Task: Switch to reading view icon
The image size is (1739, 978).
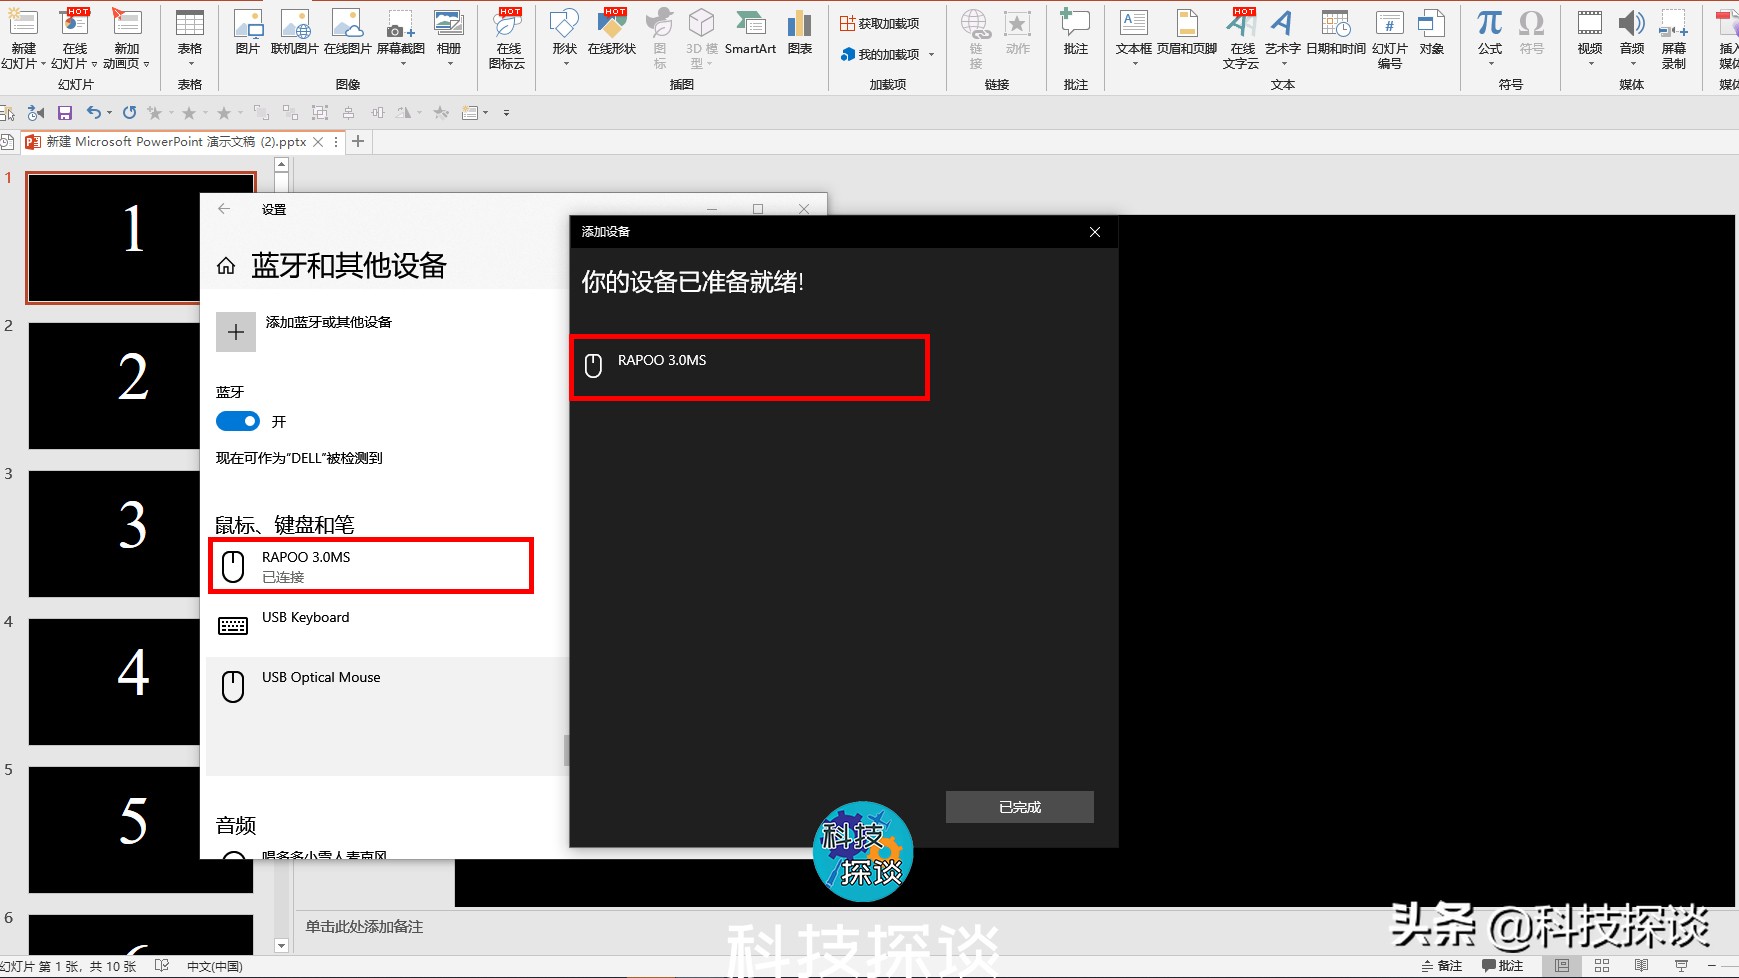Action: (x=1642, y=966)
